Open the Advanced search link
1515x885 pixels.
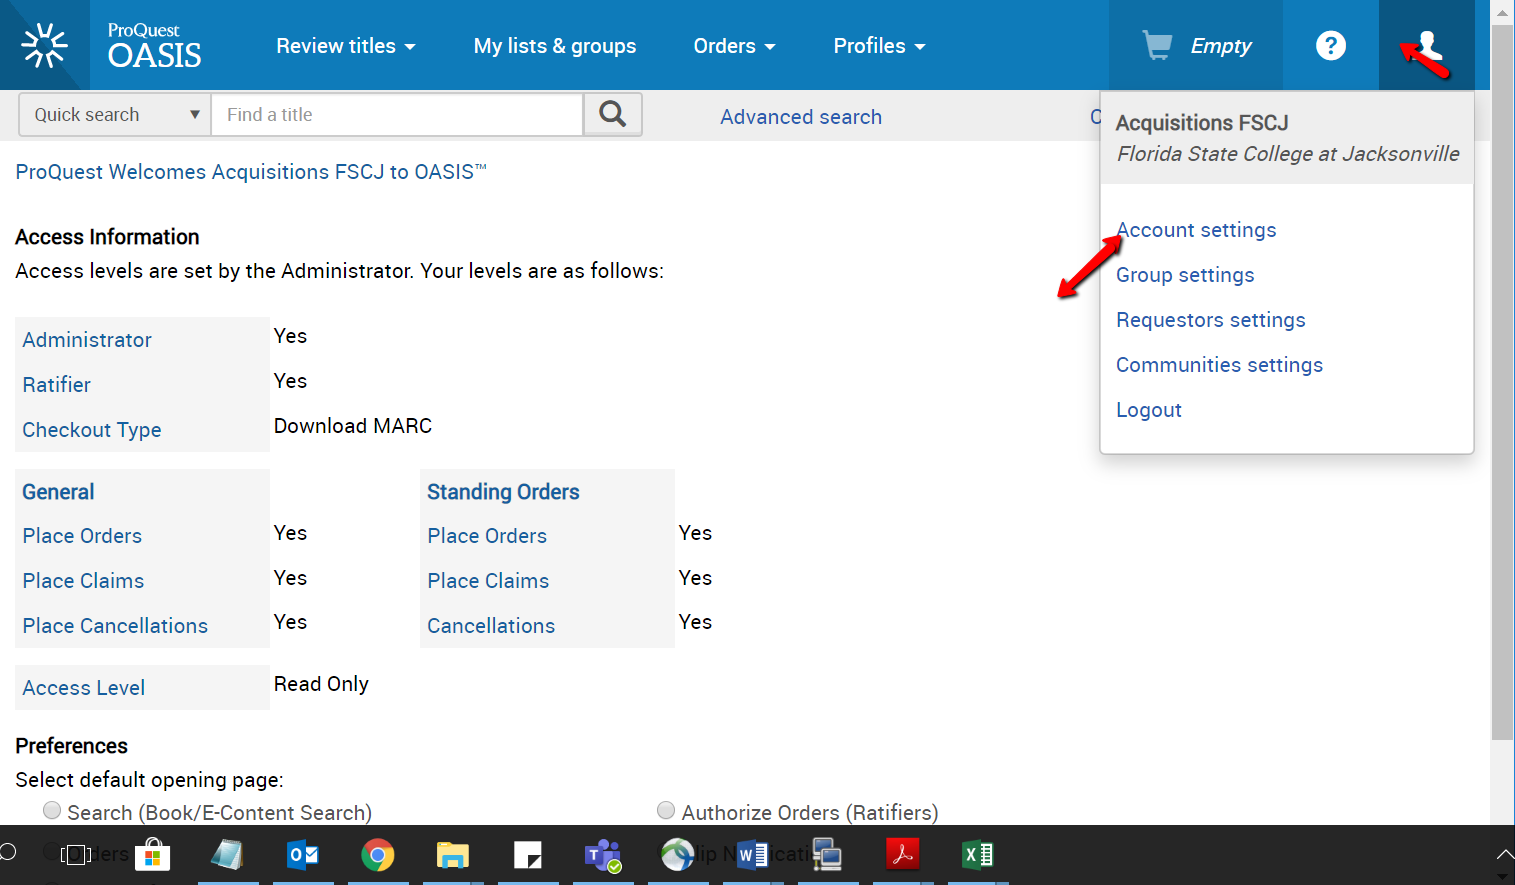(x=801, y=117)
